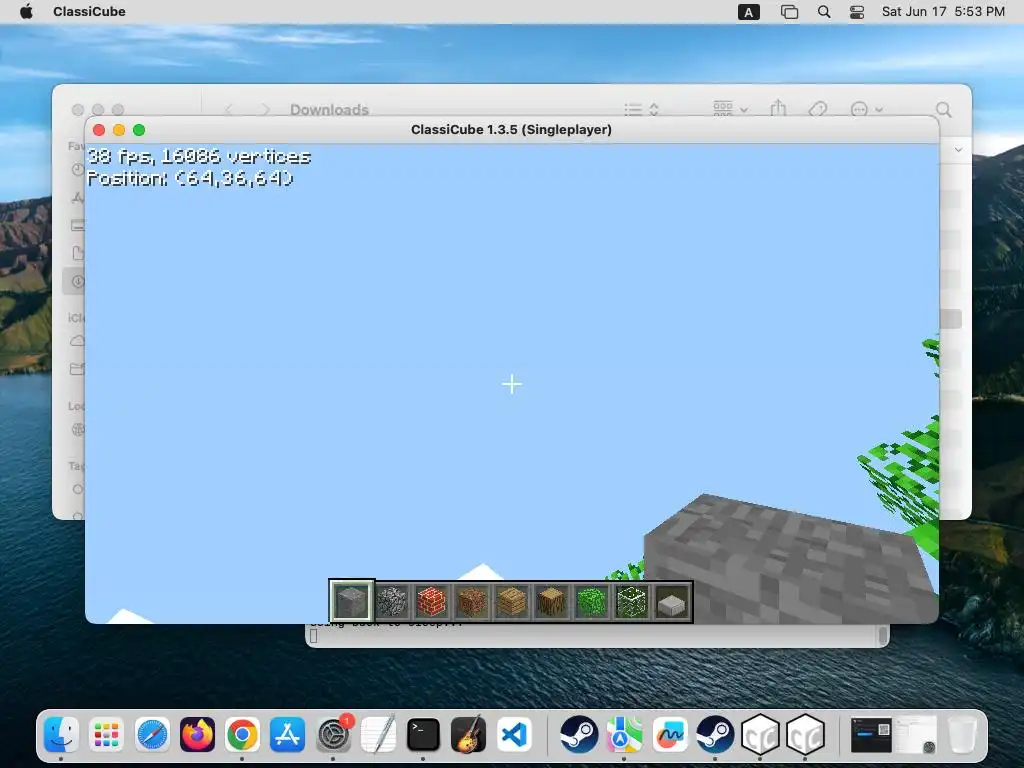Click the Tags icon in Finder toolbar
Screen dimensions: 1024x768
[818, 109]
